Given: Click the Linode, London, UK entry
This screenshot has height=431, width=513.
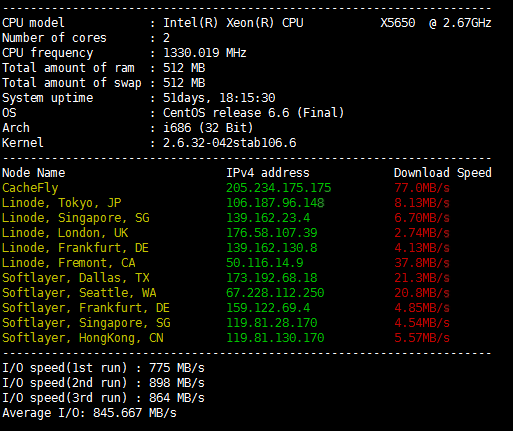Looking at the screenshot, I should click(x=65, y=233).
